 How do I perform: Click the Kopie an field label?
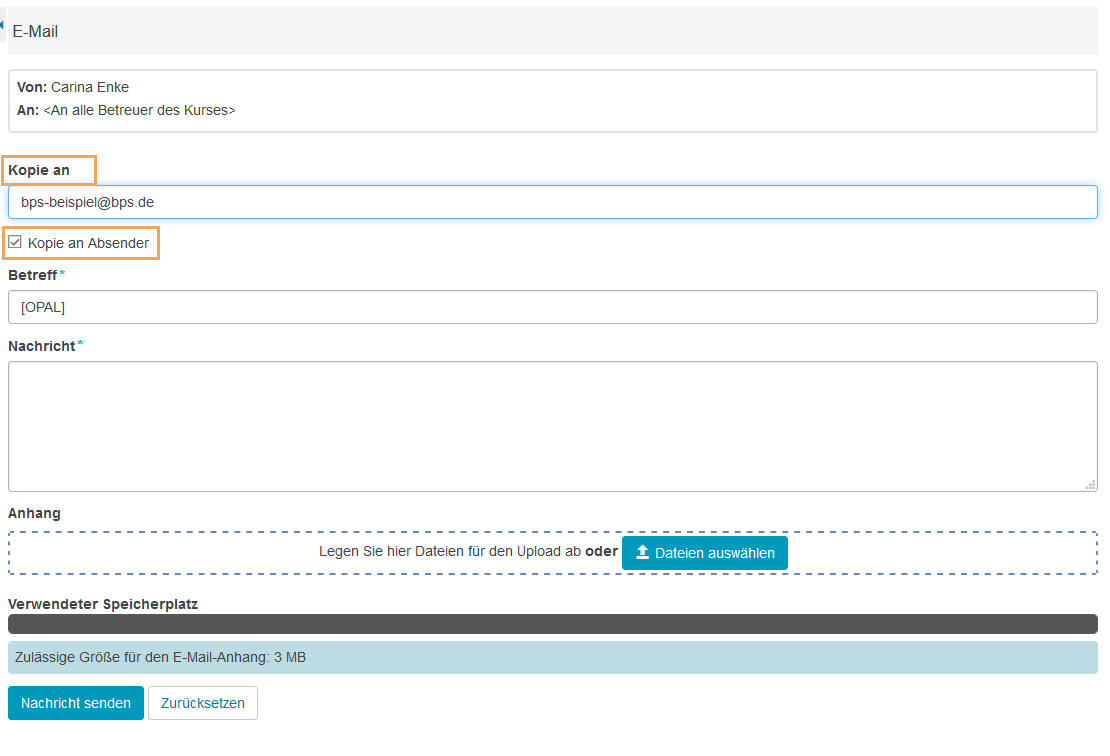coord(39,170)
